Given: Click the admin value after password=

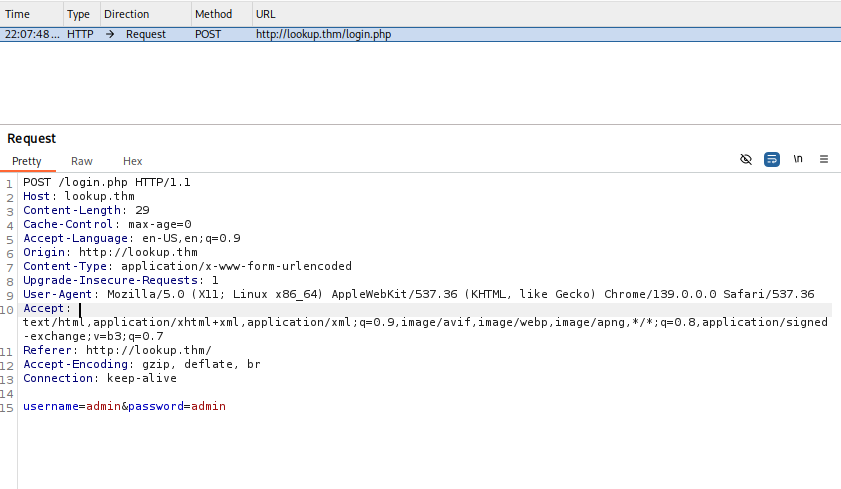Looking at the screenshot, I should (x=209, y=406).
